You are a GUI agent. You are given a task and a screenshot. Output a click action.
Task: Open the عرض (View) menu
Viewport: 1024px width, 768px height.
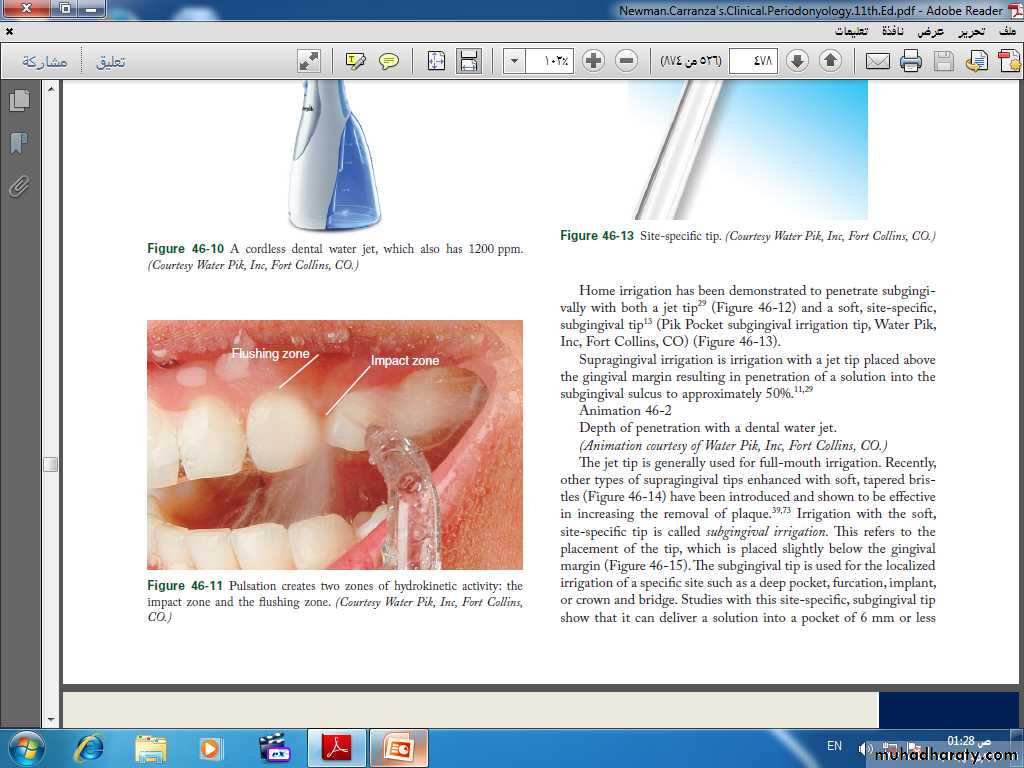pos(931,31)
